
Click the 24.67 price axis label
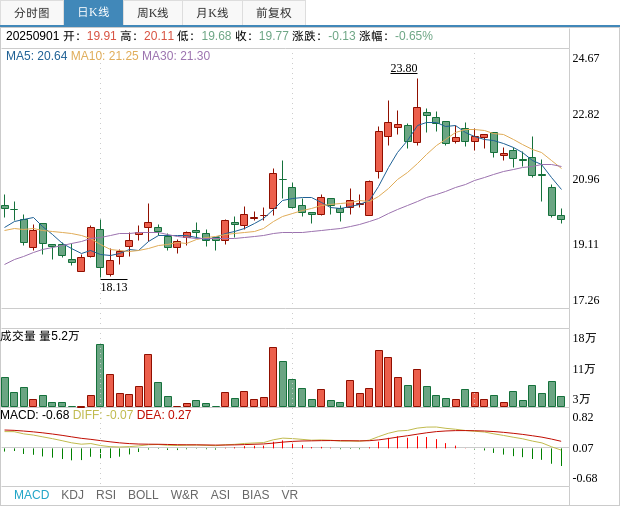586,58
